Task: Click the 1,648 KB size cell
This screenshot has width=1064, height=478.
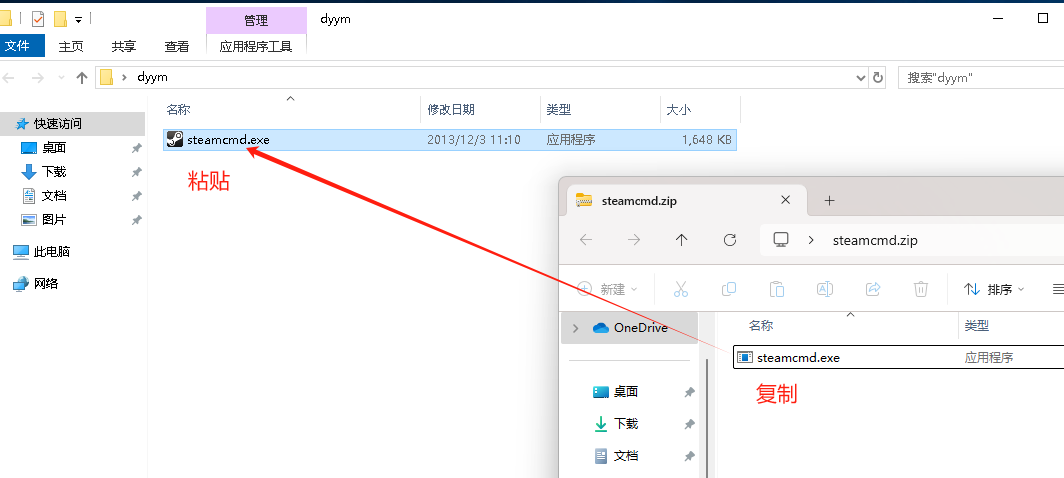Action: click(x=707, y=140)
